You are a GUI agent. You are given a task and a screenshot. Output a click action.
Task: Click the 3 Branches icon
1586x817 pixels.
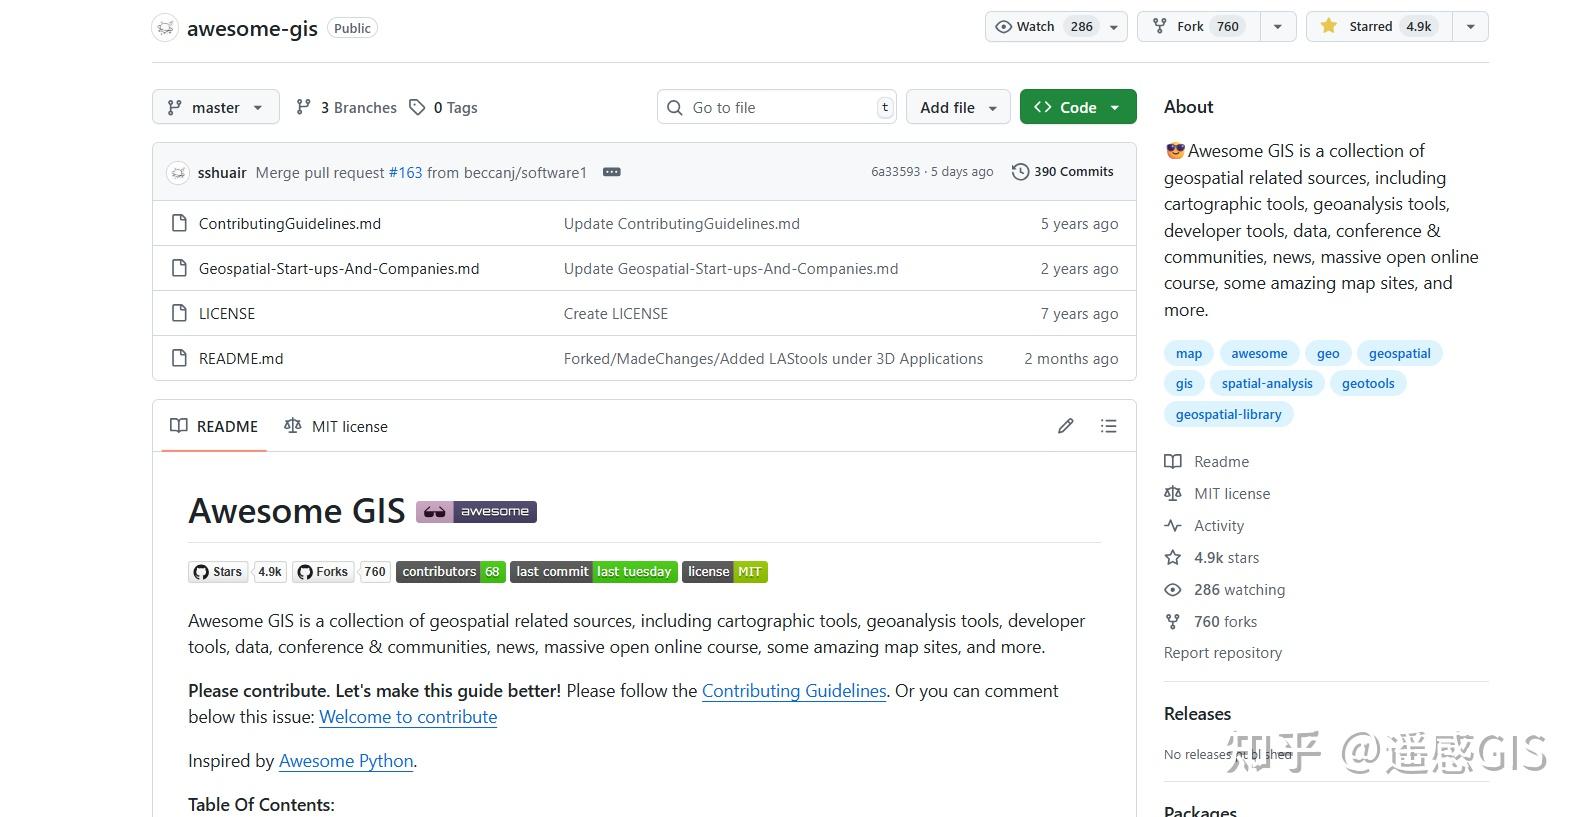(304, 108)
